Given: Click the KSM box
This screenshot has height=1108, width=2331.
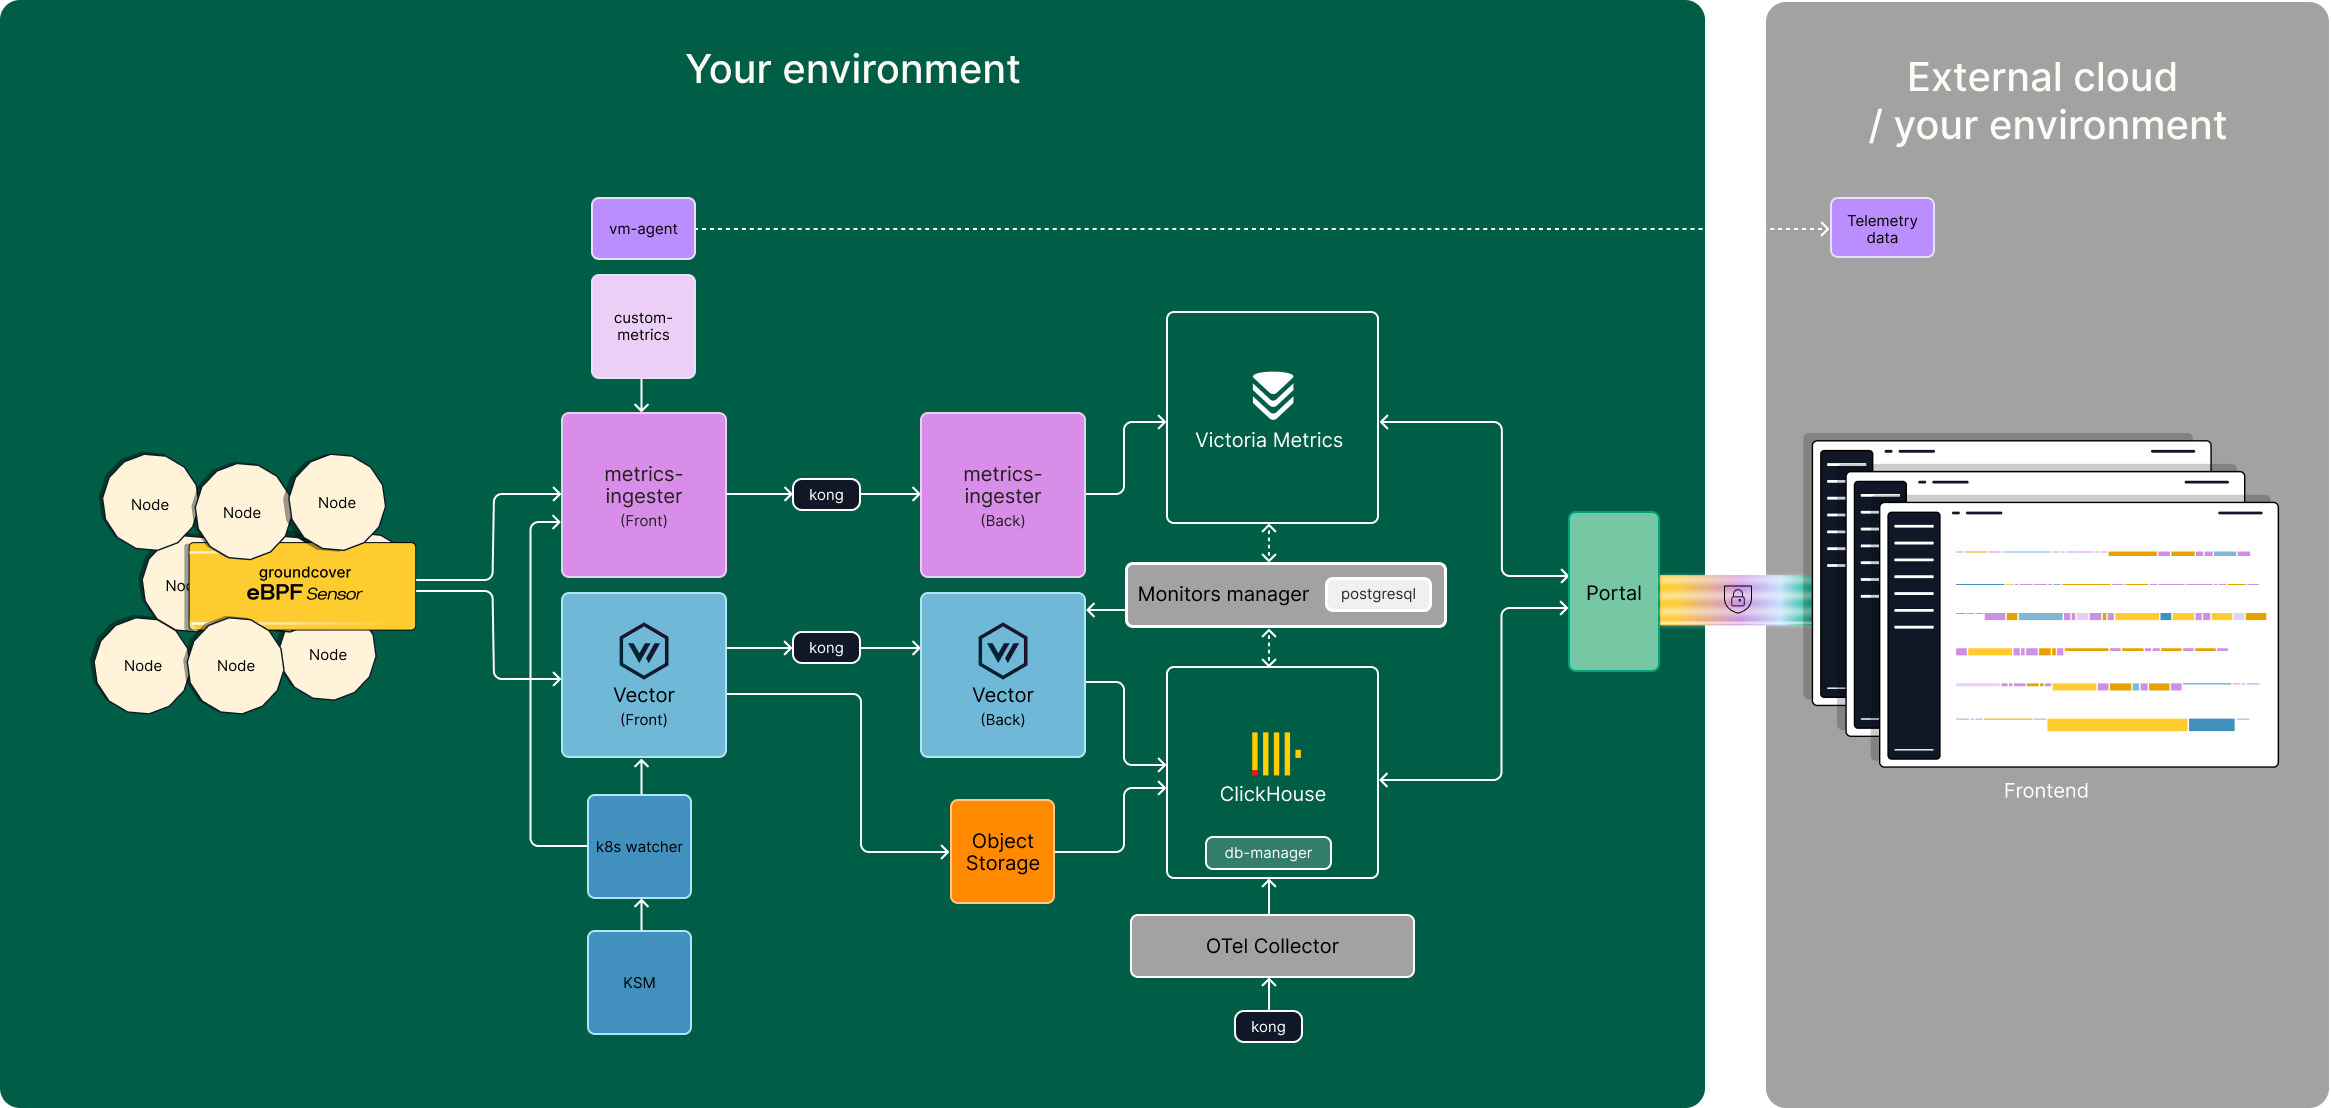Looking at the screenshot, I should point(639,982).
